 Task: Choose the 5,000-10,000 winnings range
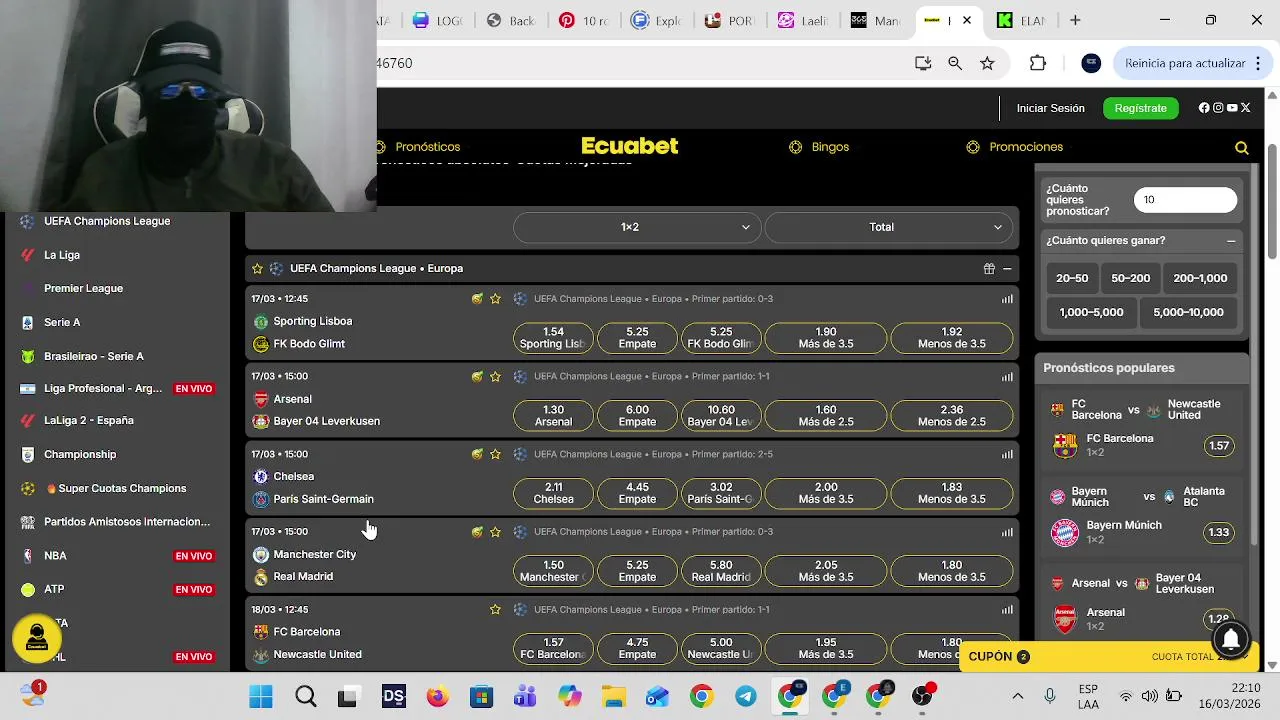click(x=1188, y=312)
